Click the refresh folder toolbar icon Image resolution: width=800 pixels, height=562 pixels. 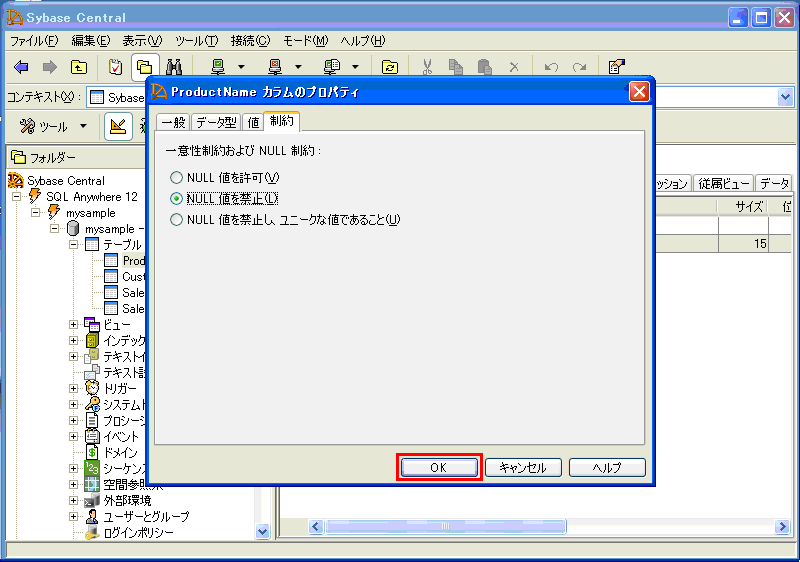pyautogui.click(x=390, y=67)
